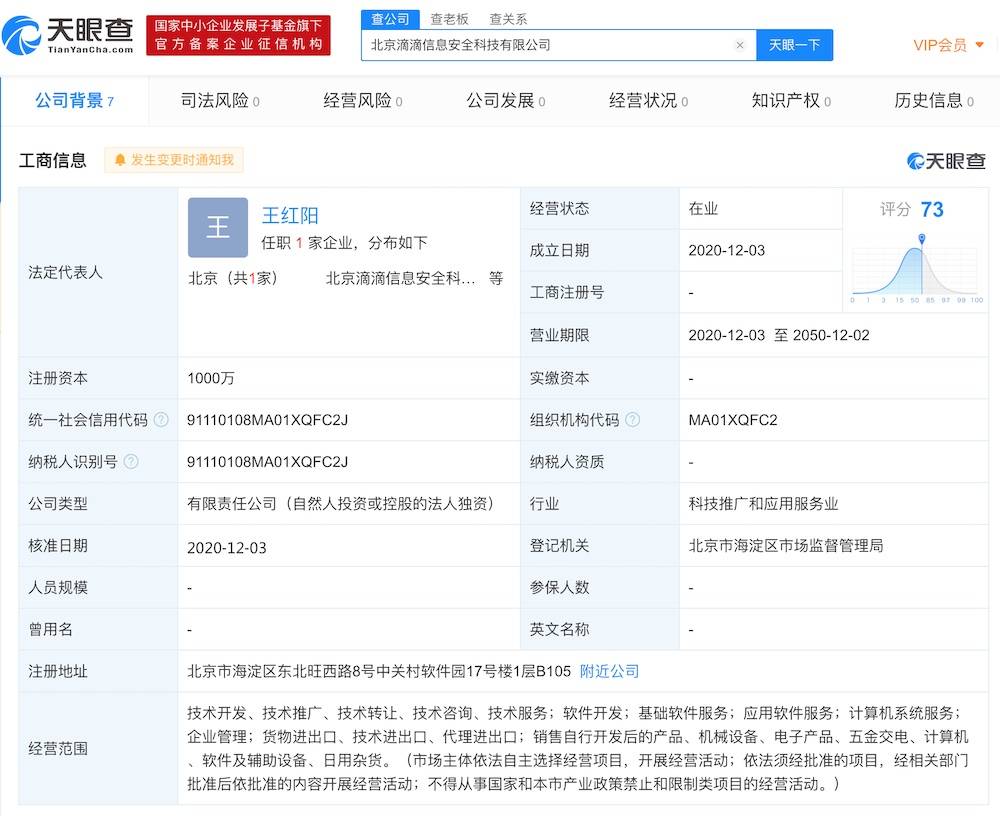
Task: Clear the search box with the X icon
Action: (x=740, y=45)
